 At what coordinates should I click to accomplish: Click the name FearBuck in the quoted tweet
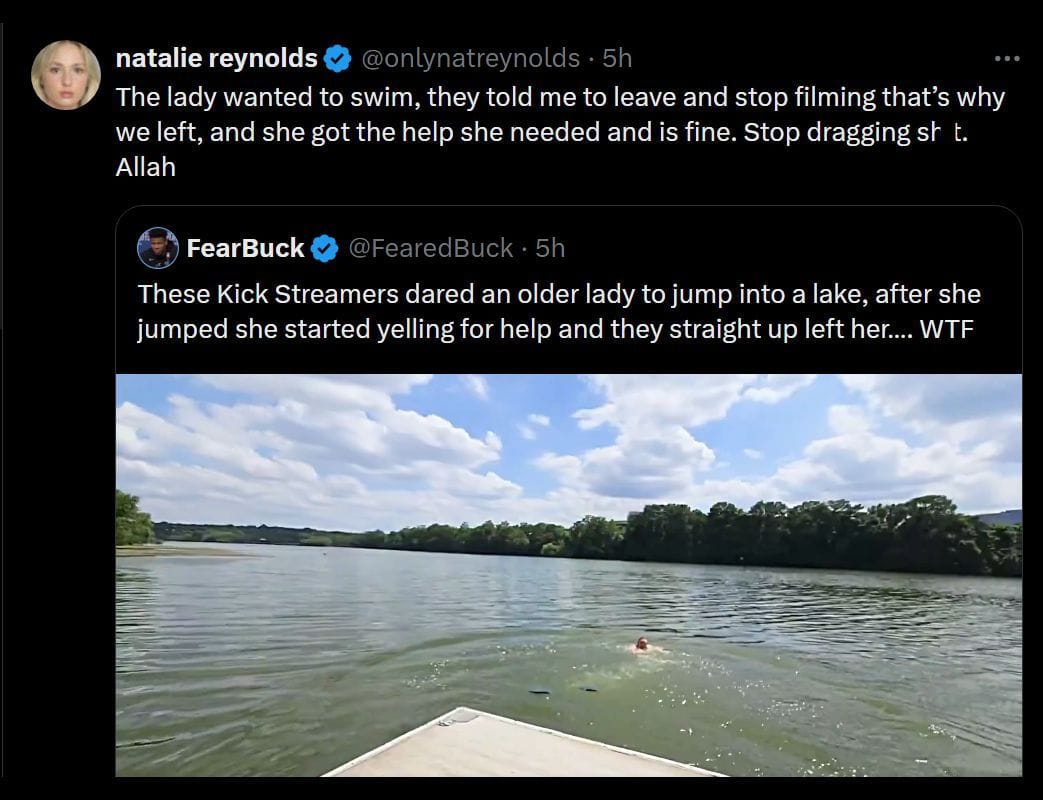pos(245,248)
